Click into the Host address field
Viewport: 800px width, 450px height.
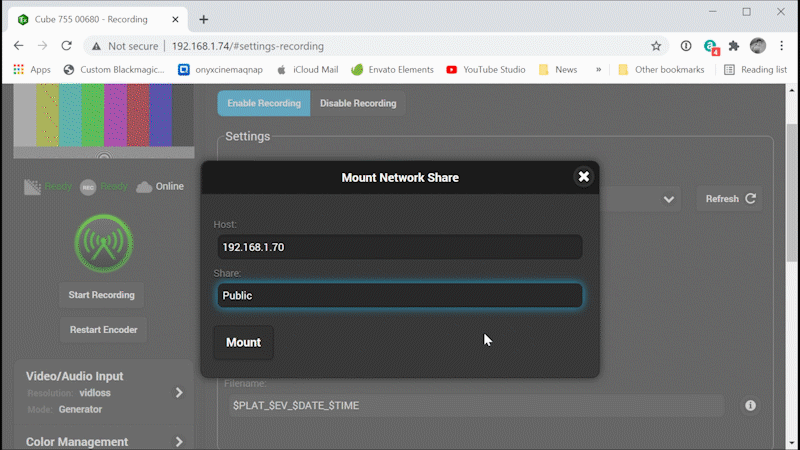point(399,247)
